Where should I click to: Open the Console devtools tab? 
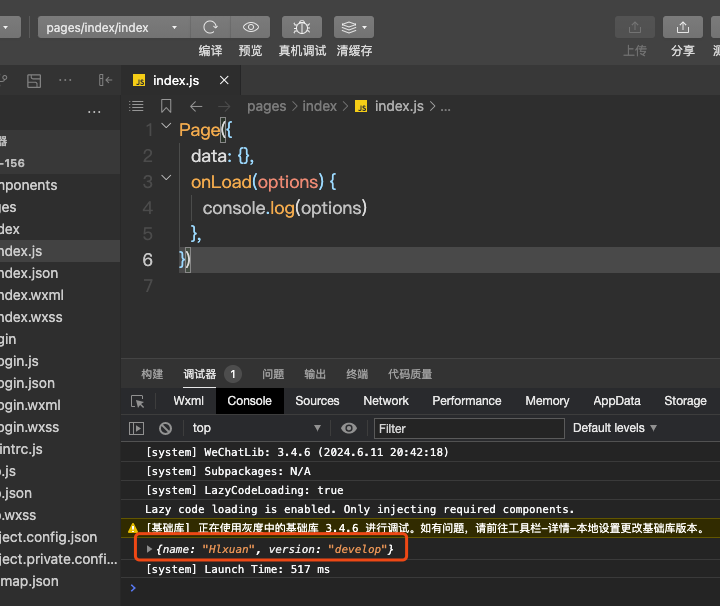(x=249, y=401)
